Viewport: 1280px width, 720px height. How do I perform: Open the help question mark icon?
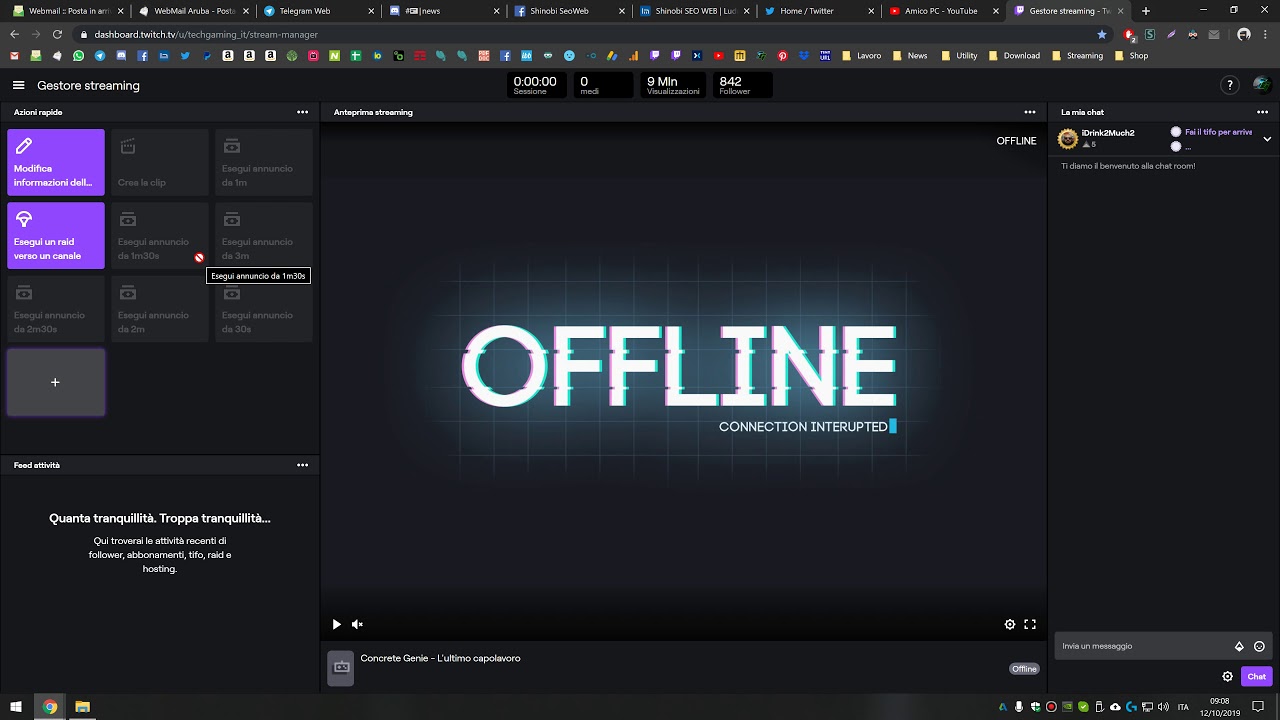point(1231,86)
